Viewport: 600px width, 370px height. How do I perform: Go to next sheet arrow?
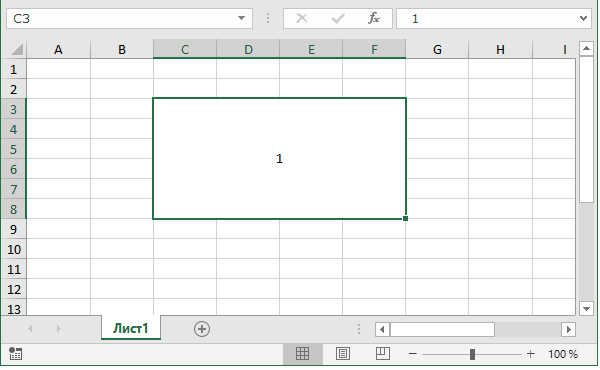[x=58, y=329]
